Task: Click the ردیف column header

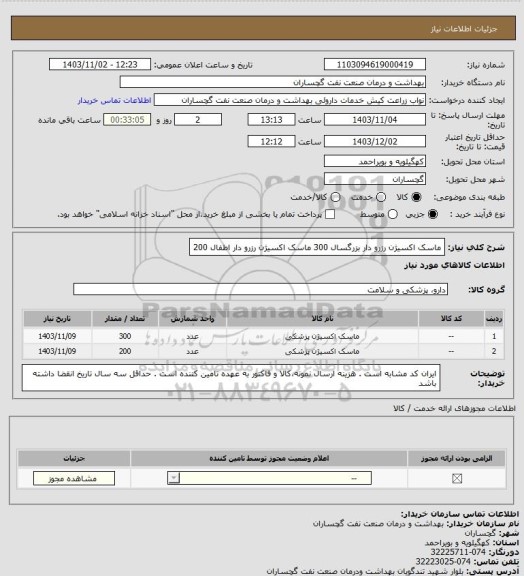Action: (x=494, y=318)
